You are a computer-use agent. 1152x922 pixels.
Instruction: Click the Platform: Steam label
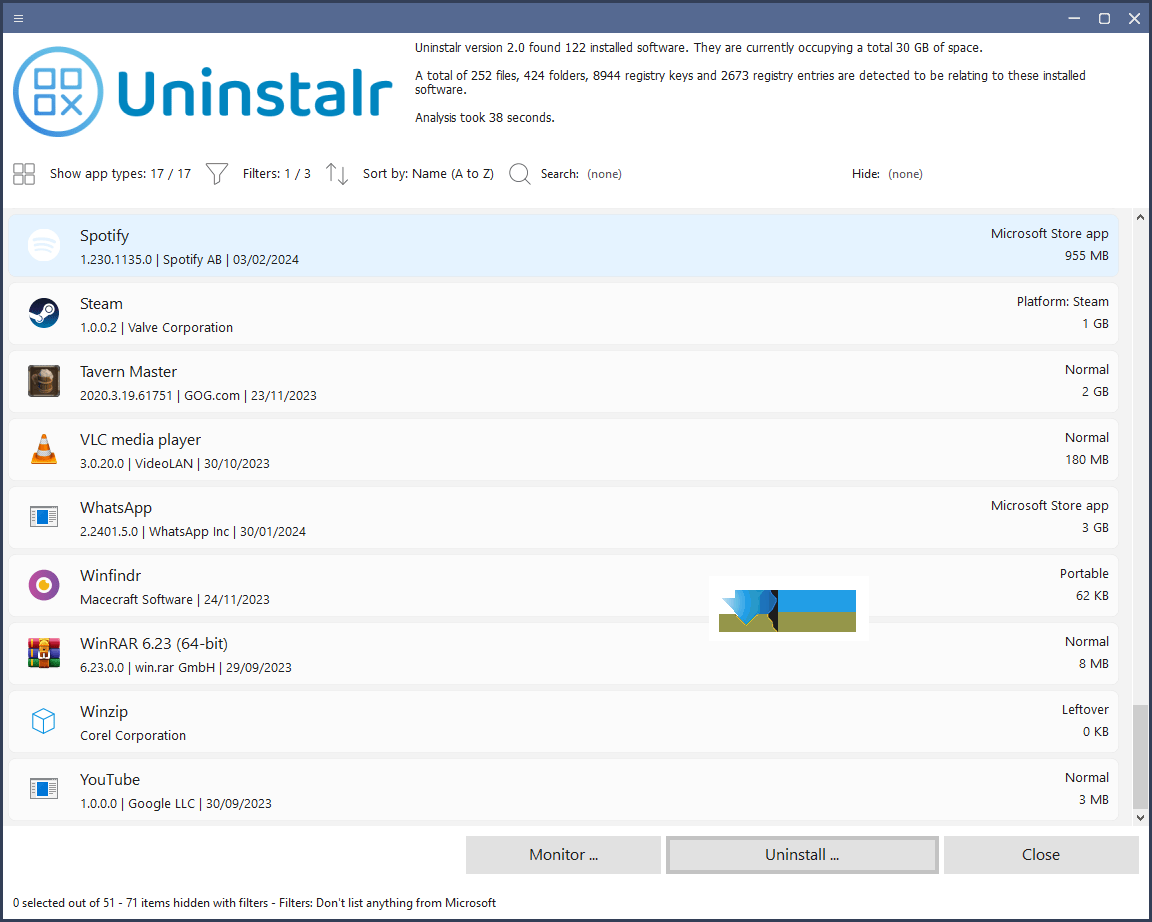(x=1062, y=301)
